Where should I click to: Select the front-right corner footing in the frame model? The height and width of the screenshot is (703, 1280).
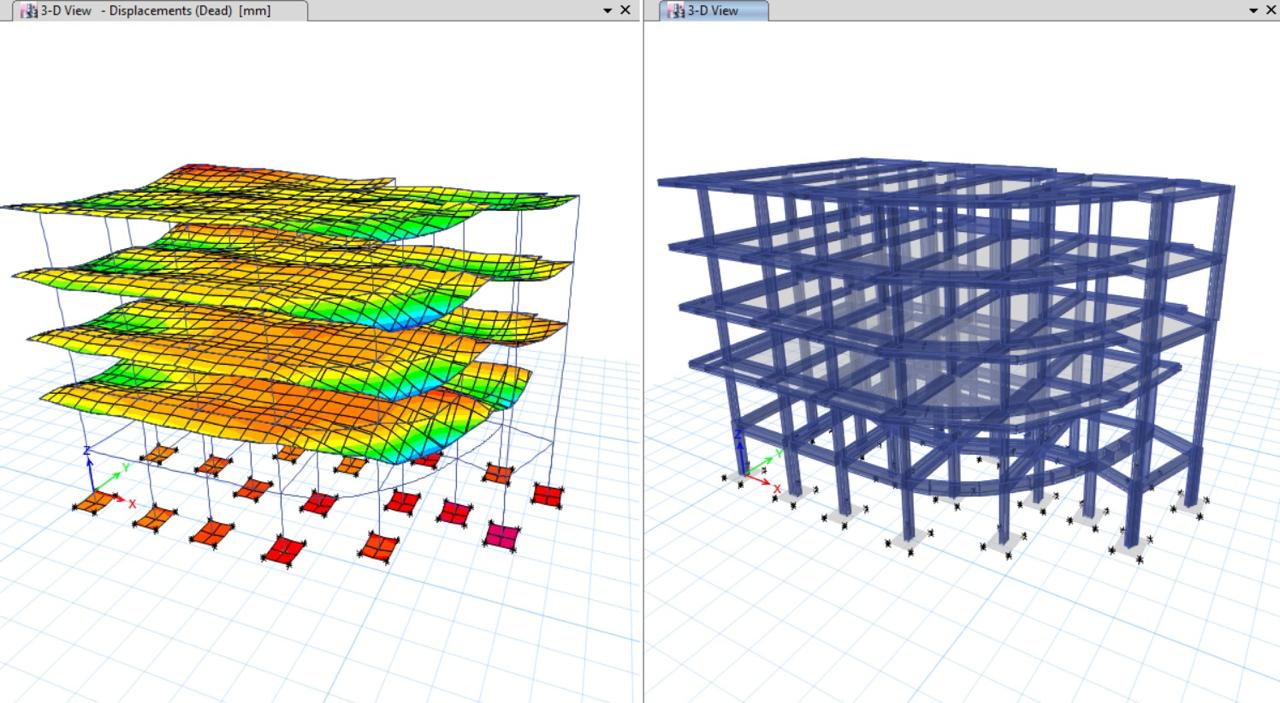click(1131, 548)
